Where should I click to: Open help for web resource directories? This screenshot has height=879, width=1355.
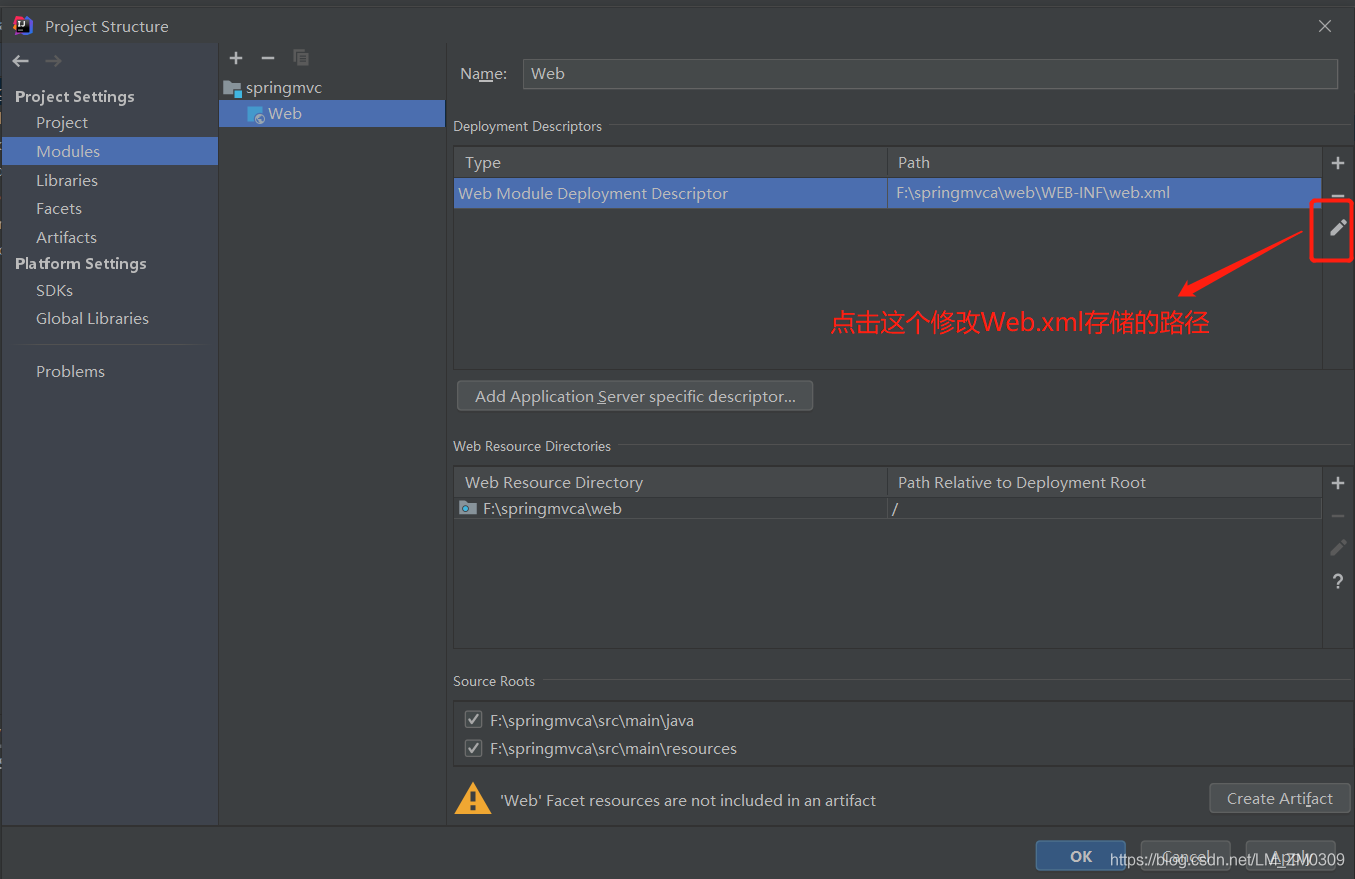tap(1338, 581)
